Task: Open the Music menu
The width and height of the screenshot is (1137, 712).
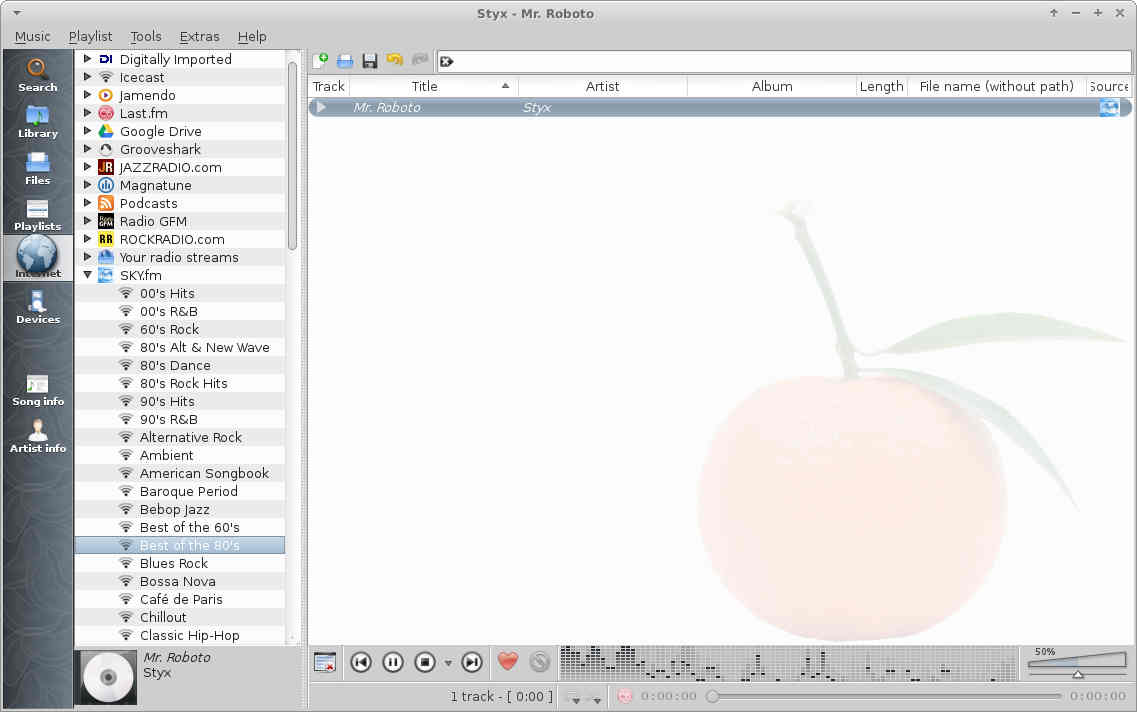Action: coord(33,36)
